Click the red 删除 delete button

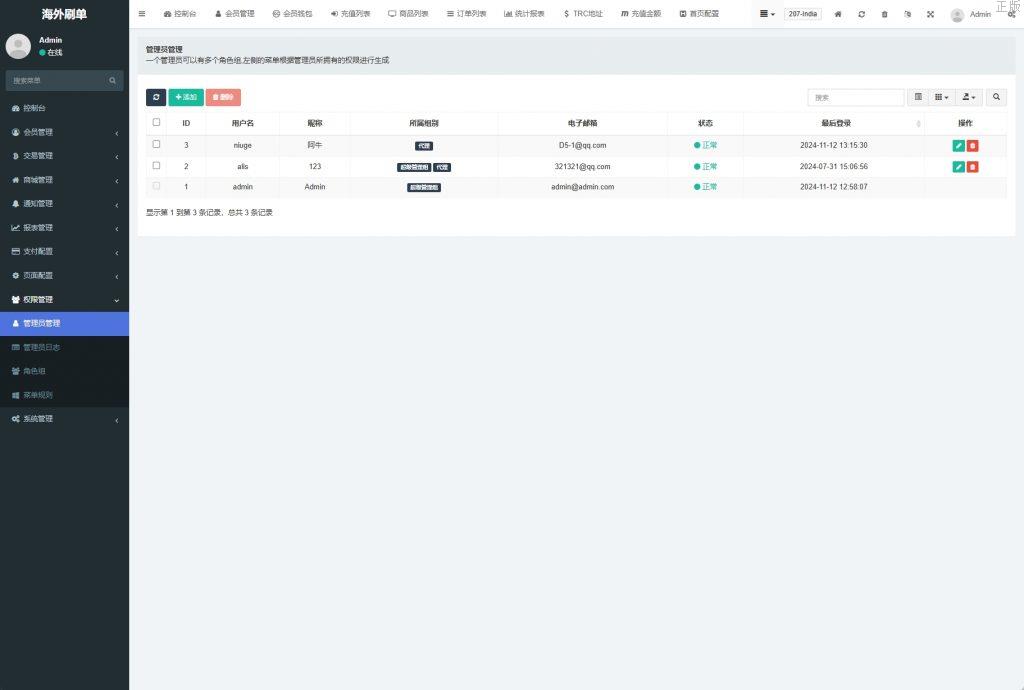(223, 97)
